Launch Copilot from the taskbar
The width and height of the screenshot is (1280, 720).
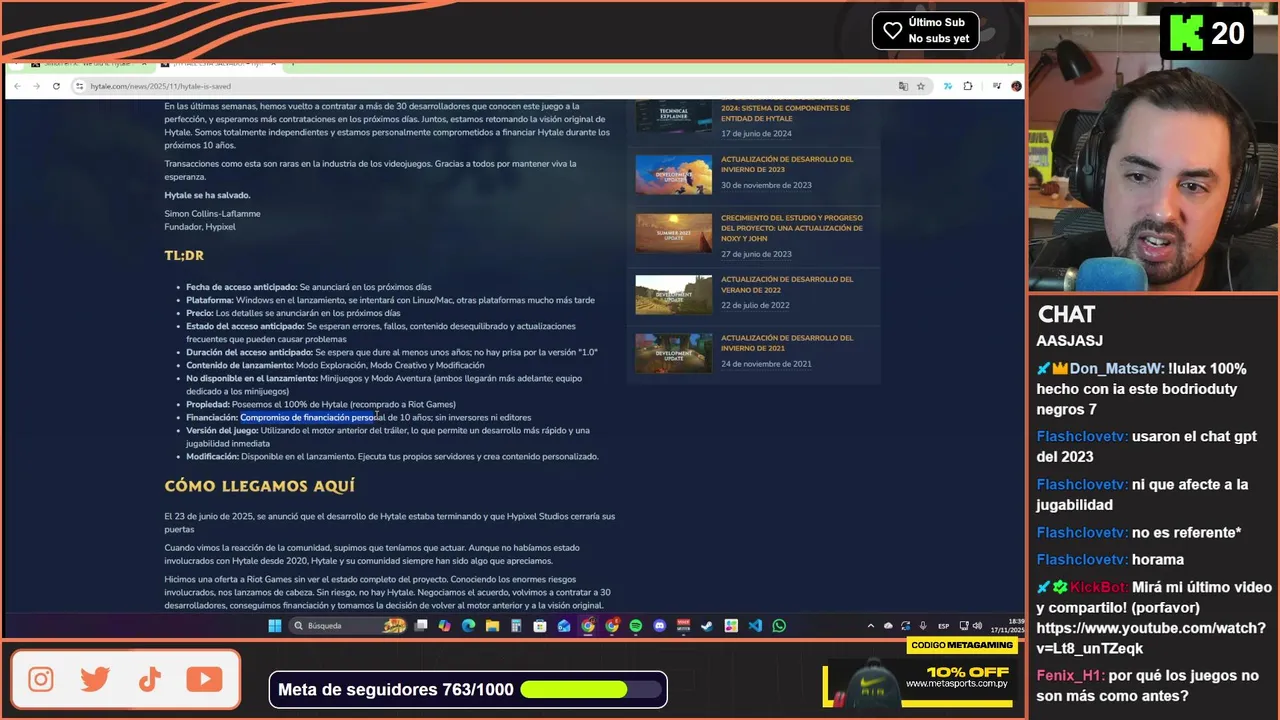[x=444, y=626]
